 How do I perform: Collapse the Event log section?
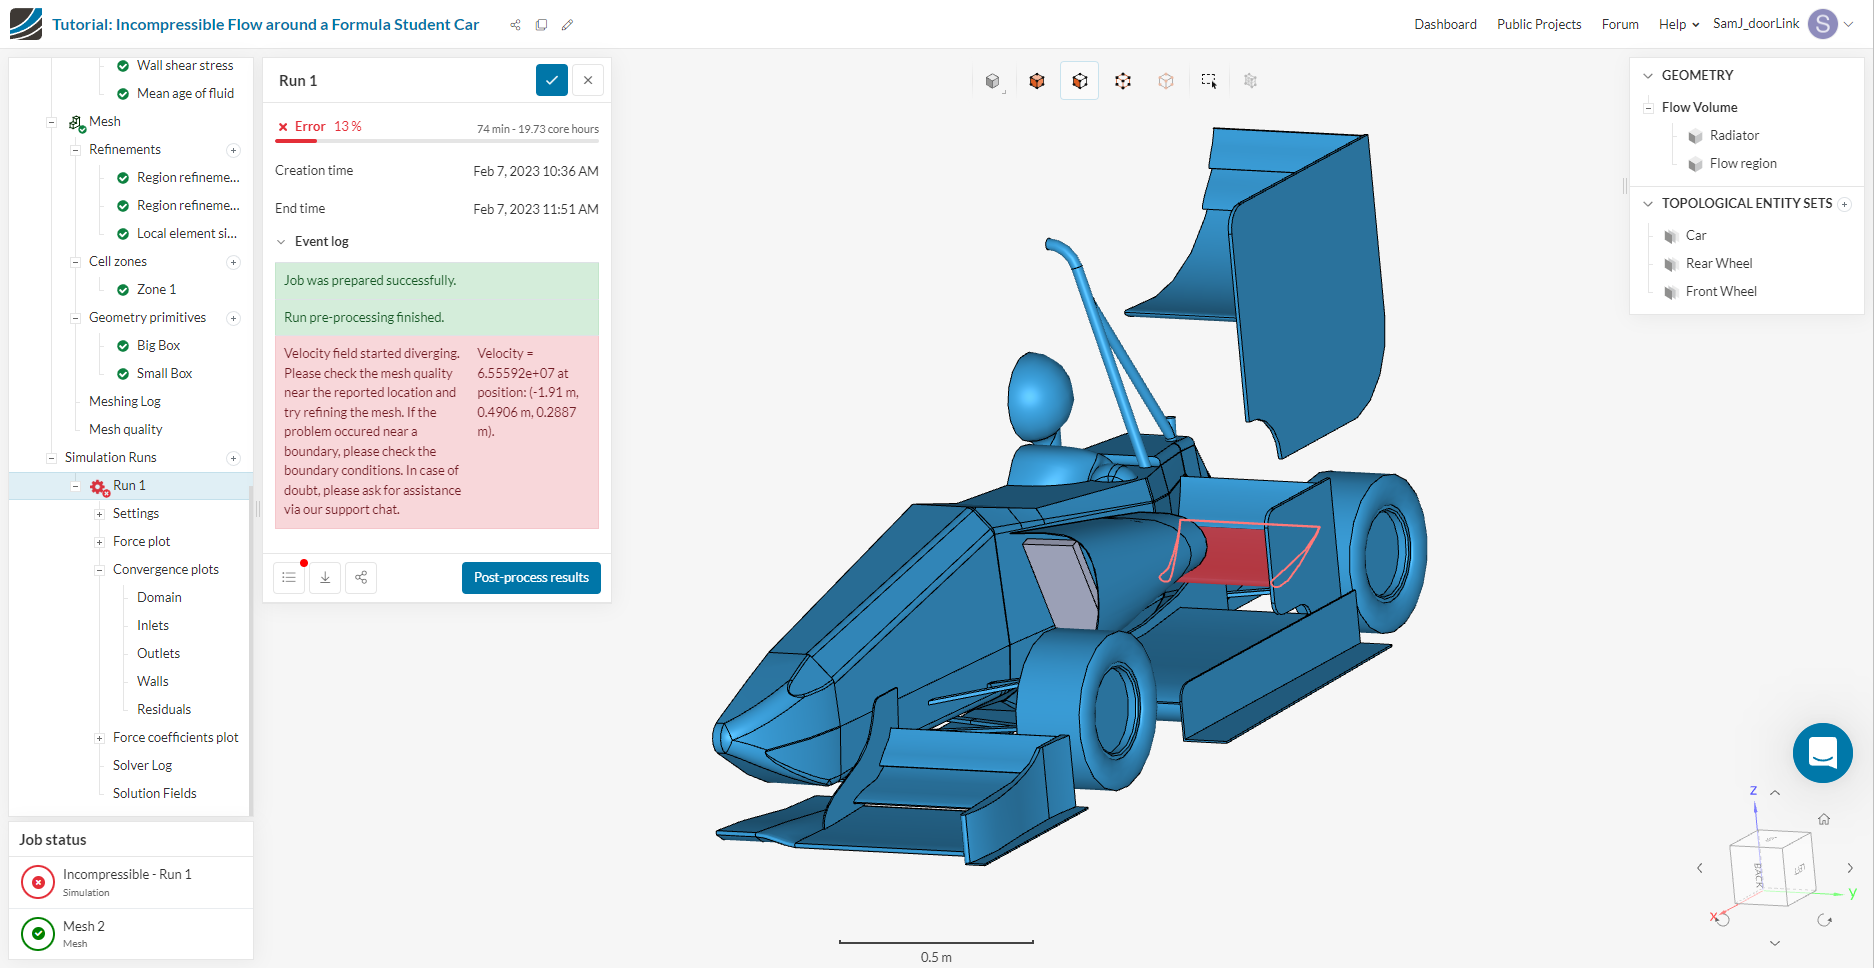[281, 241]
